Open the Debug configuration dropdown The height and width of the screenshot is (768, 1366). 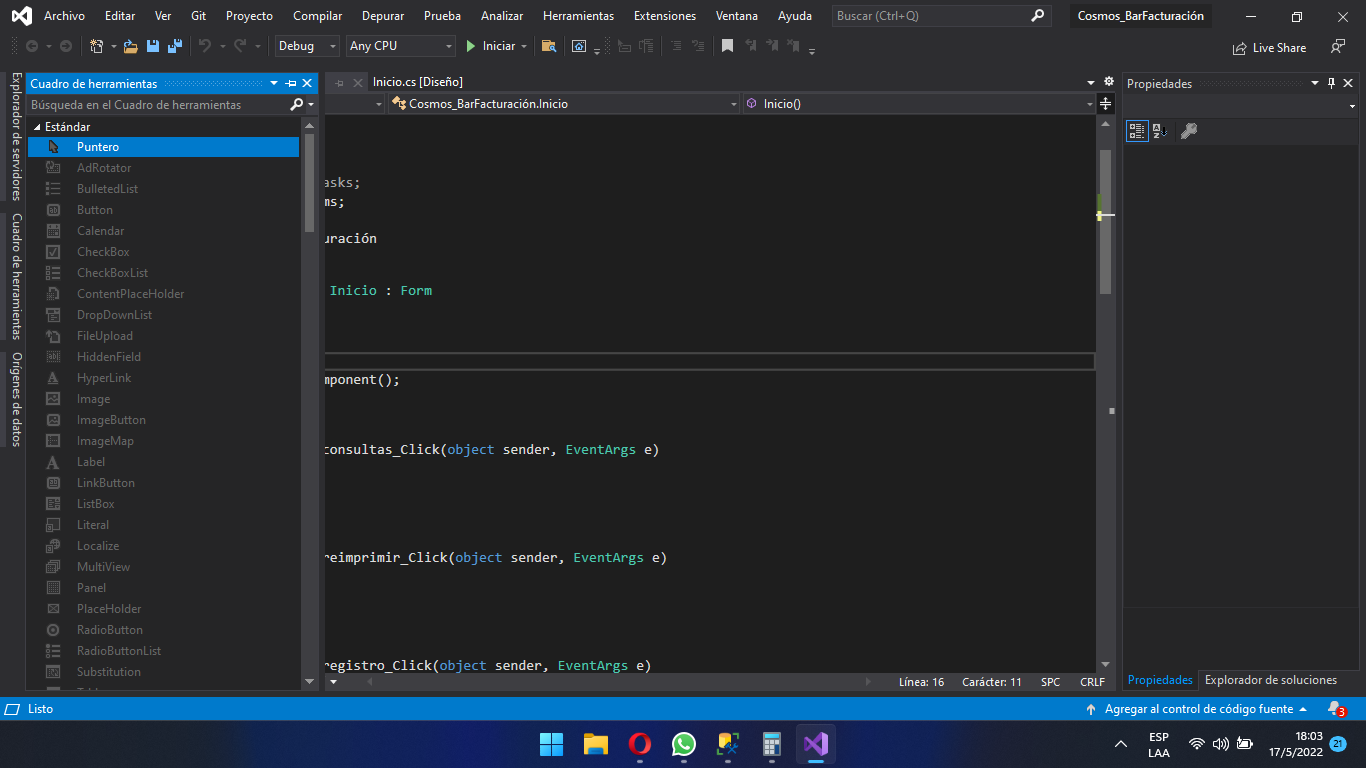tap(308, 46)
